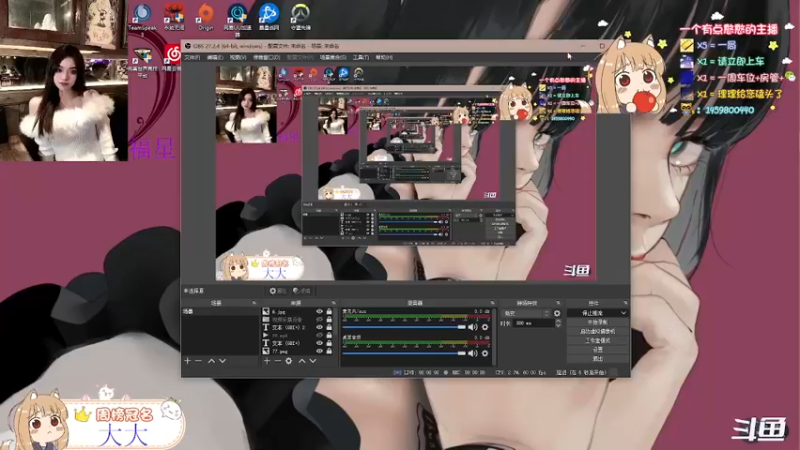Toggle the lock on the 视频采集设备 source
The height and width of the screenshot is (450, 800).
[329, 319]
